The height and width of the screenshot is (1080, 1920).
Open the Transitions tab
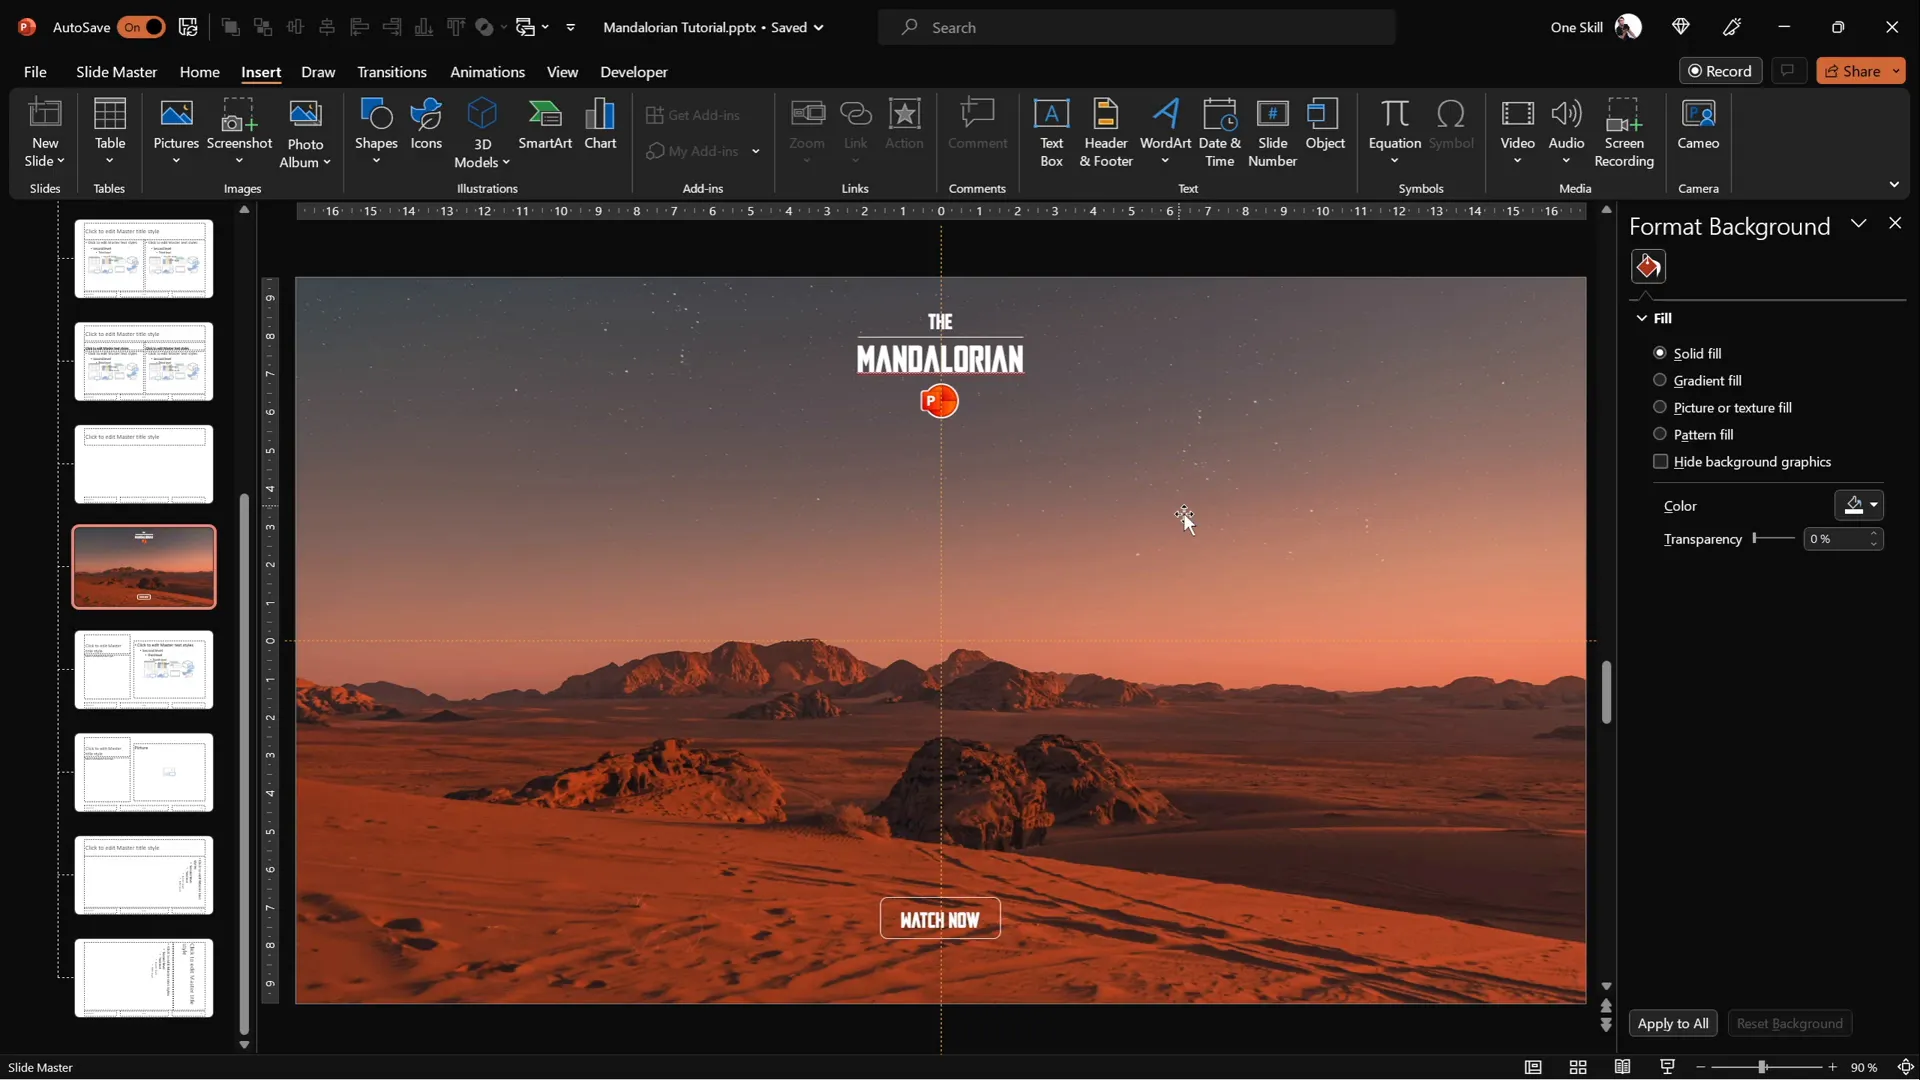(x=392, y=71)
